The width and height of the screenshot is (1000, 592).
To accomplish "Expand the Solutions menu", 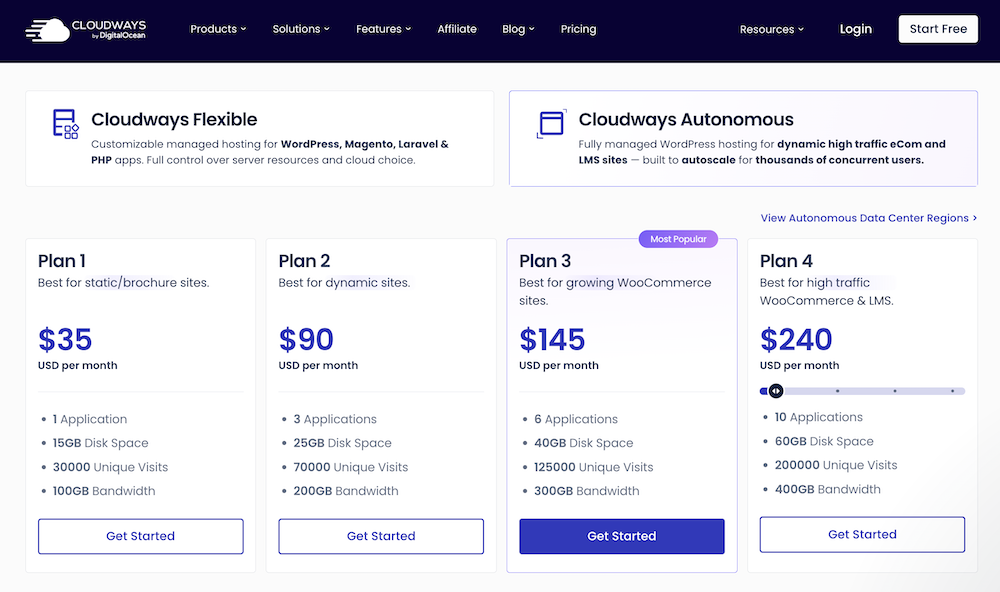I will point(301,29).
